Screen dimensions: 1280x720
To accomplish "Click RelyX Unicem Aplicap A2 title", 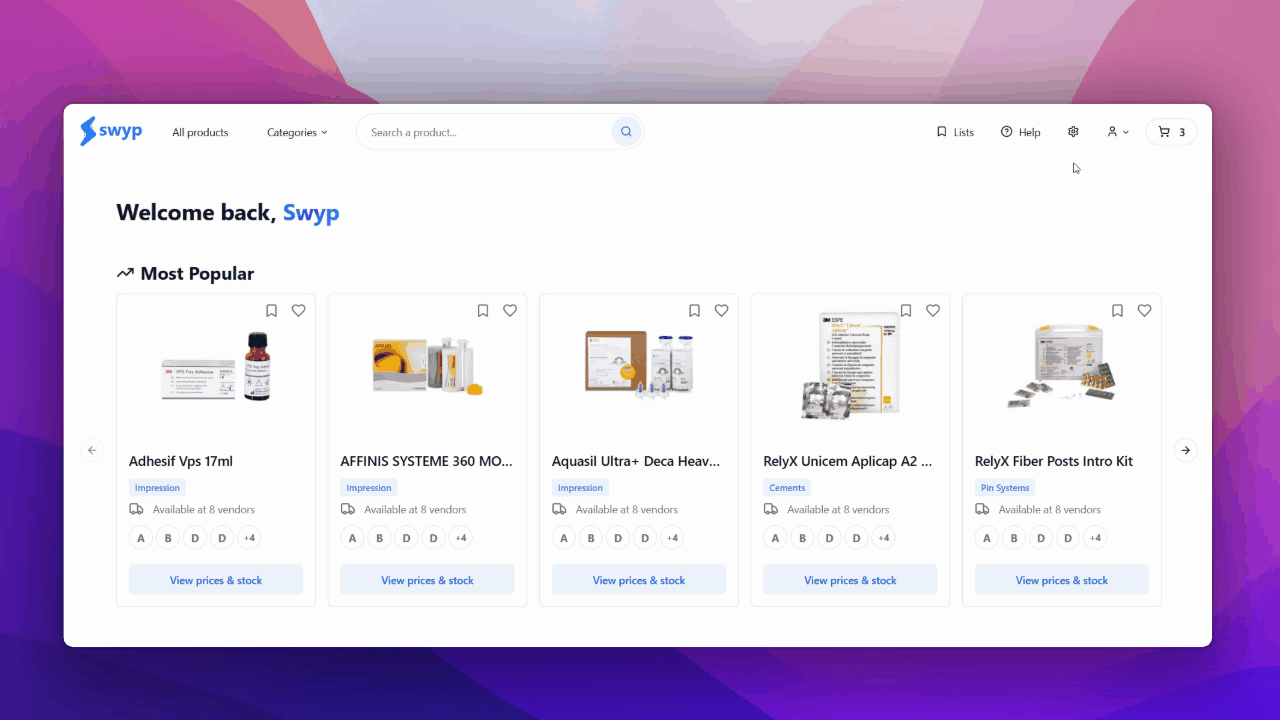I will (848, 461).
